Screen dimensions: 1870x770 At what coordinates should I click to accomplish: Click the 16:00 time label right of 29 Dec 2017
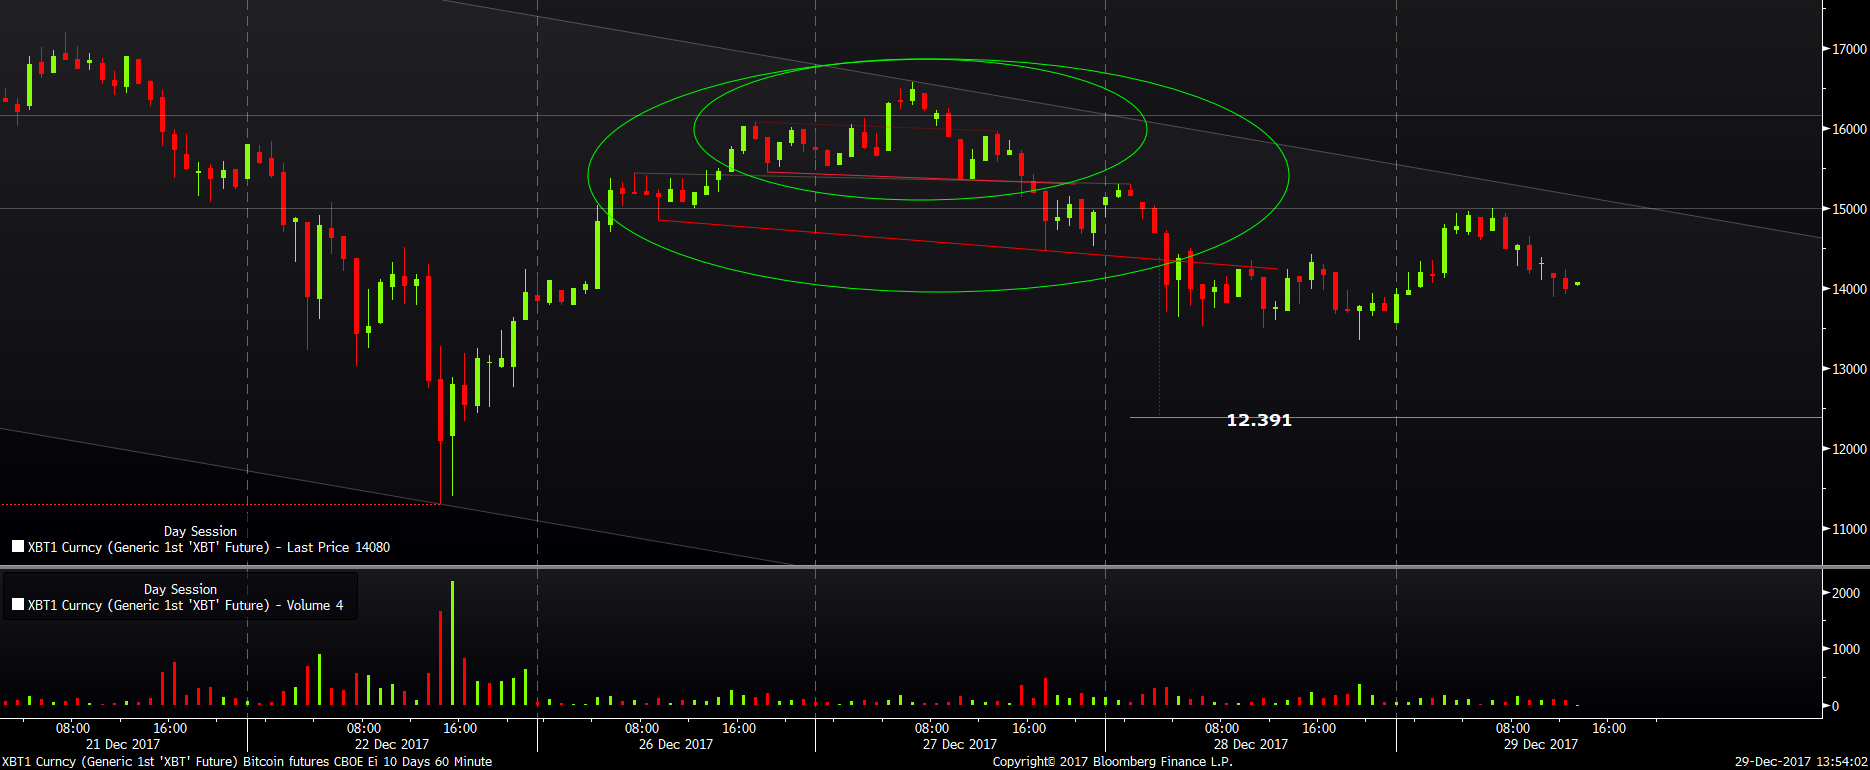1609,728
